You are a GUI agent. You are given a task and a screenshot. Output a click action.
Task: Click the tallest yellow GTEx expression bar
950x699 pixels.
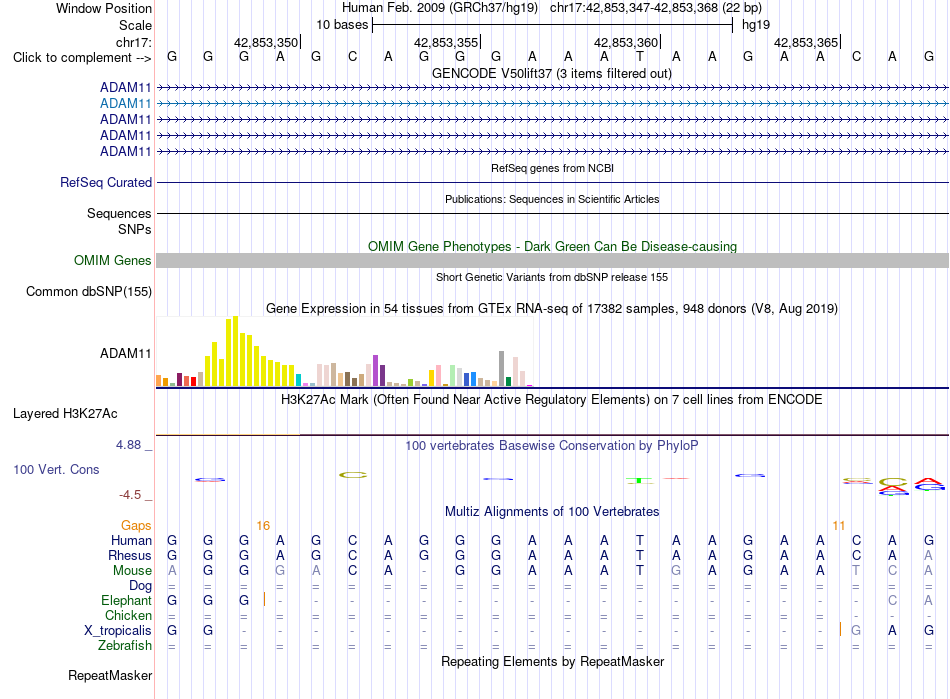236,351
